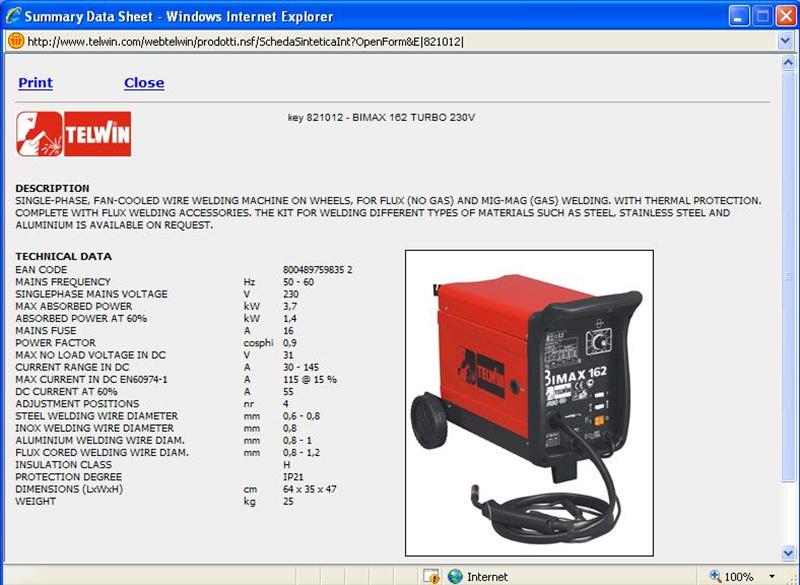Click the Print link
The height and width of the screenshot is (585, 800).
(35, 83)
